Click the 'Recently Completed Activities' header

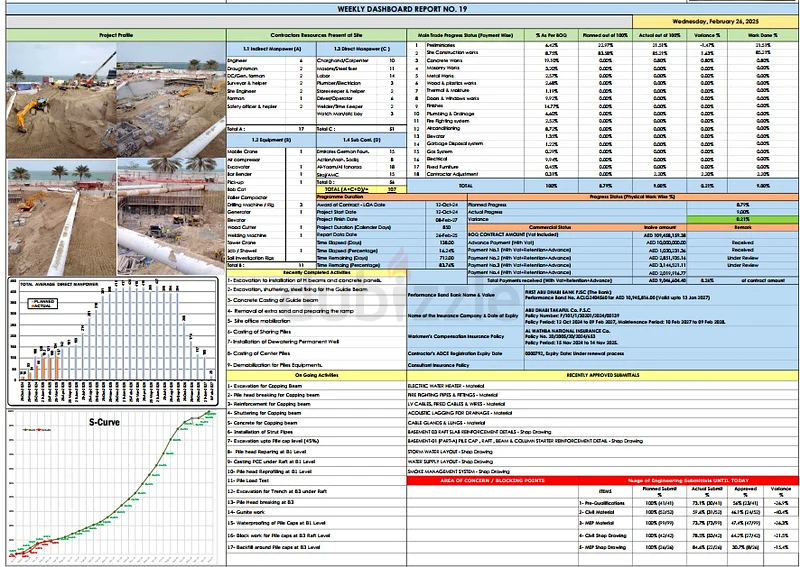coord(316,273)
